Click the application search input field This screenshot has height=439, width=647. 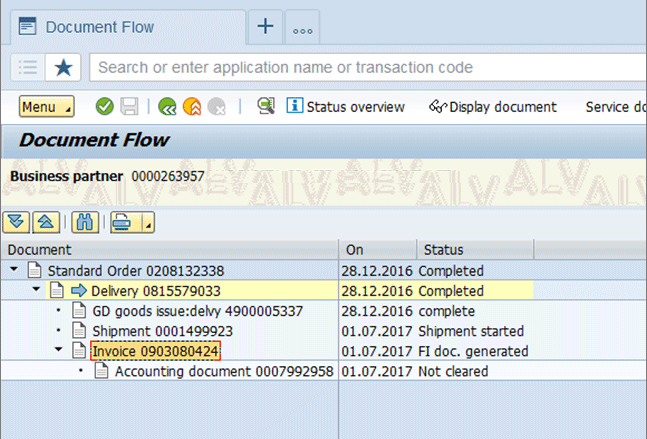pyautogui.click(x=368, y=67)
